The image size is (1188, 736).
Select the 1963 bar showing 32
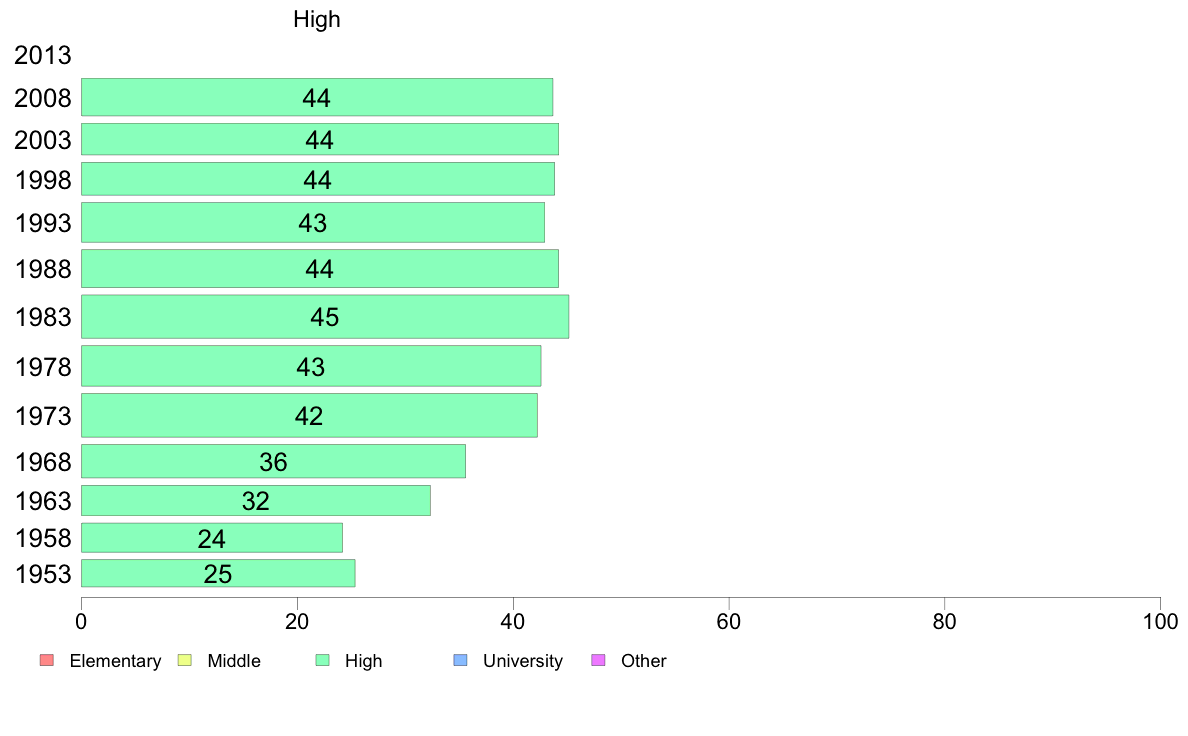click(x=256, y=500)
